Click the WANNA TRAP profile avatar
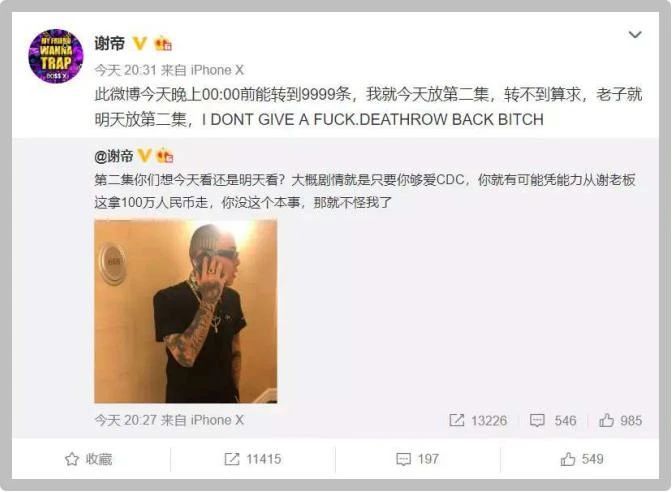Image resolution: width=672 pixels, height=492 pixels. pos(56,56)
